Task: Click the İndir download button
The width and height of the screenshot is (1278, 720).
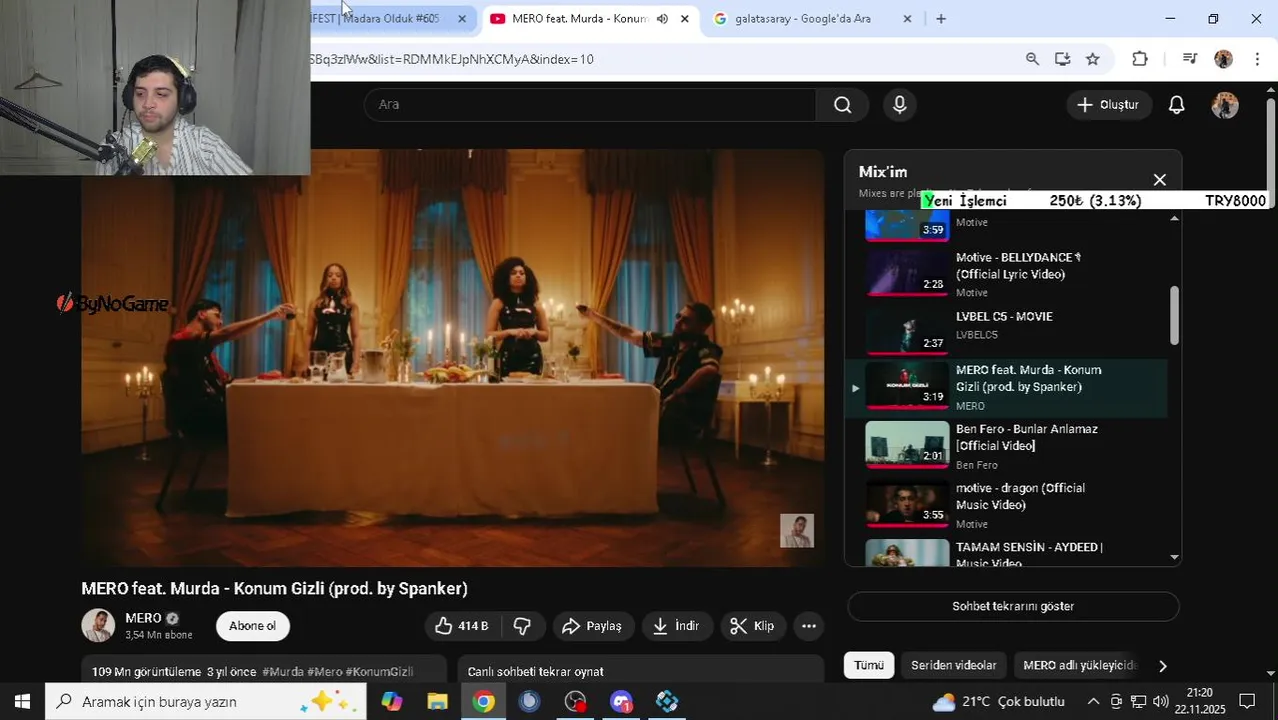Action: click(676, 626)
